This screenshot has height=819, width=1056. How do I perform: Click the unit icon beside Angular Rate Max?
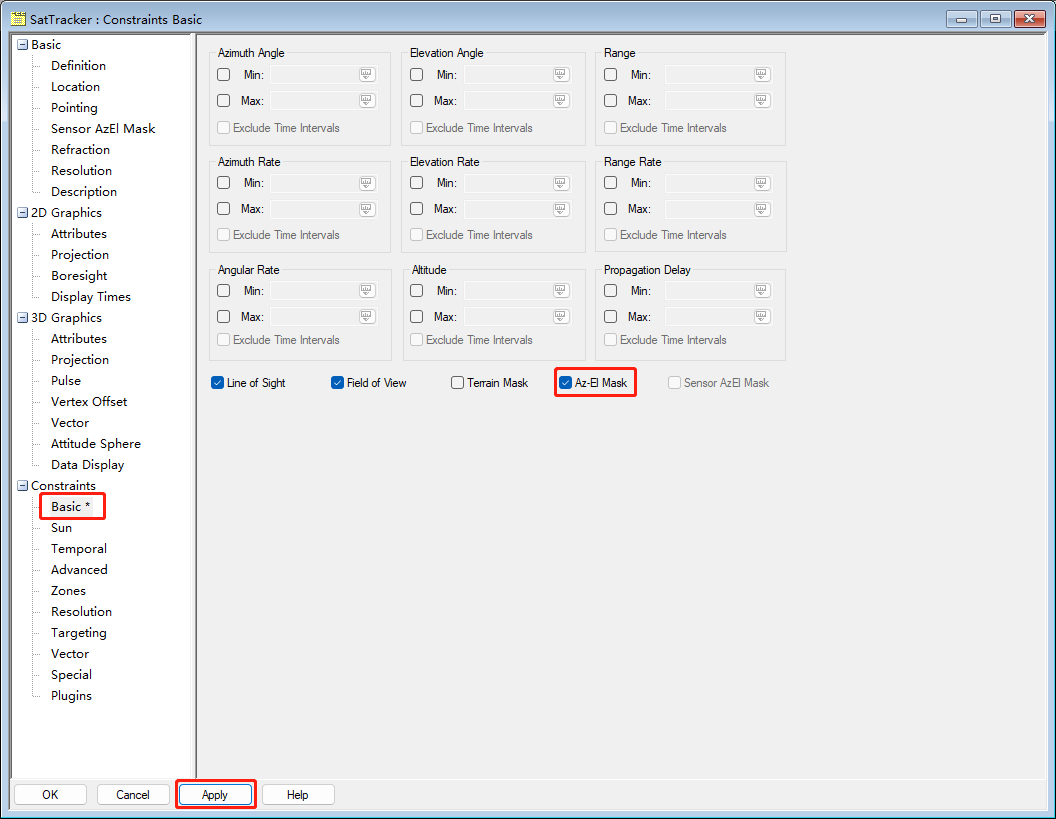367,317
